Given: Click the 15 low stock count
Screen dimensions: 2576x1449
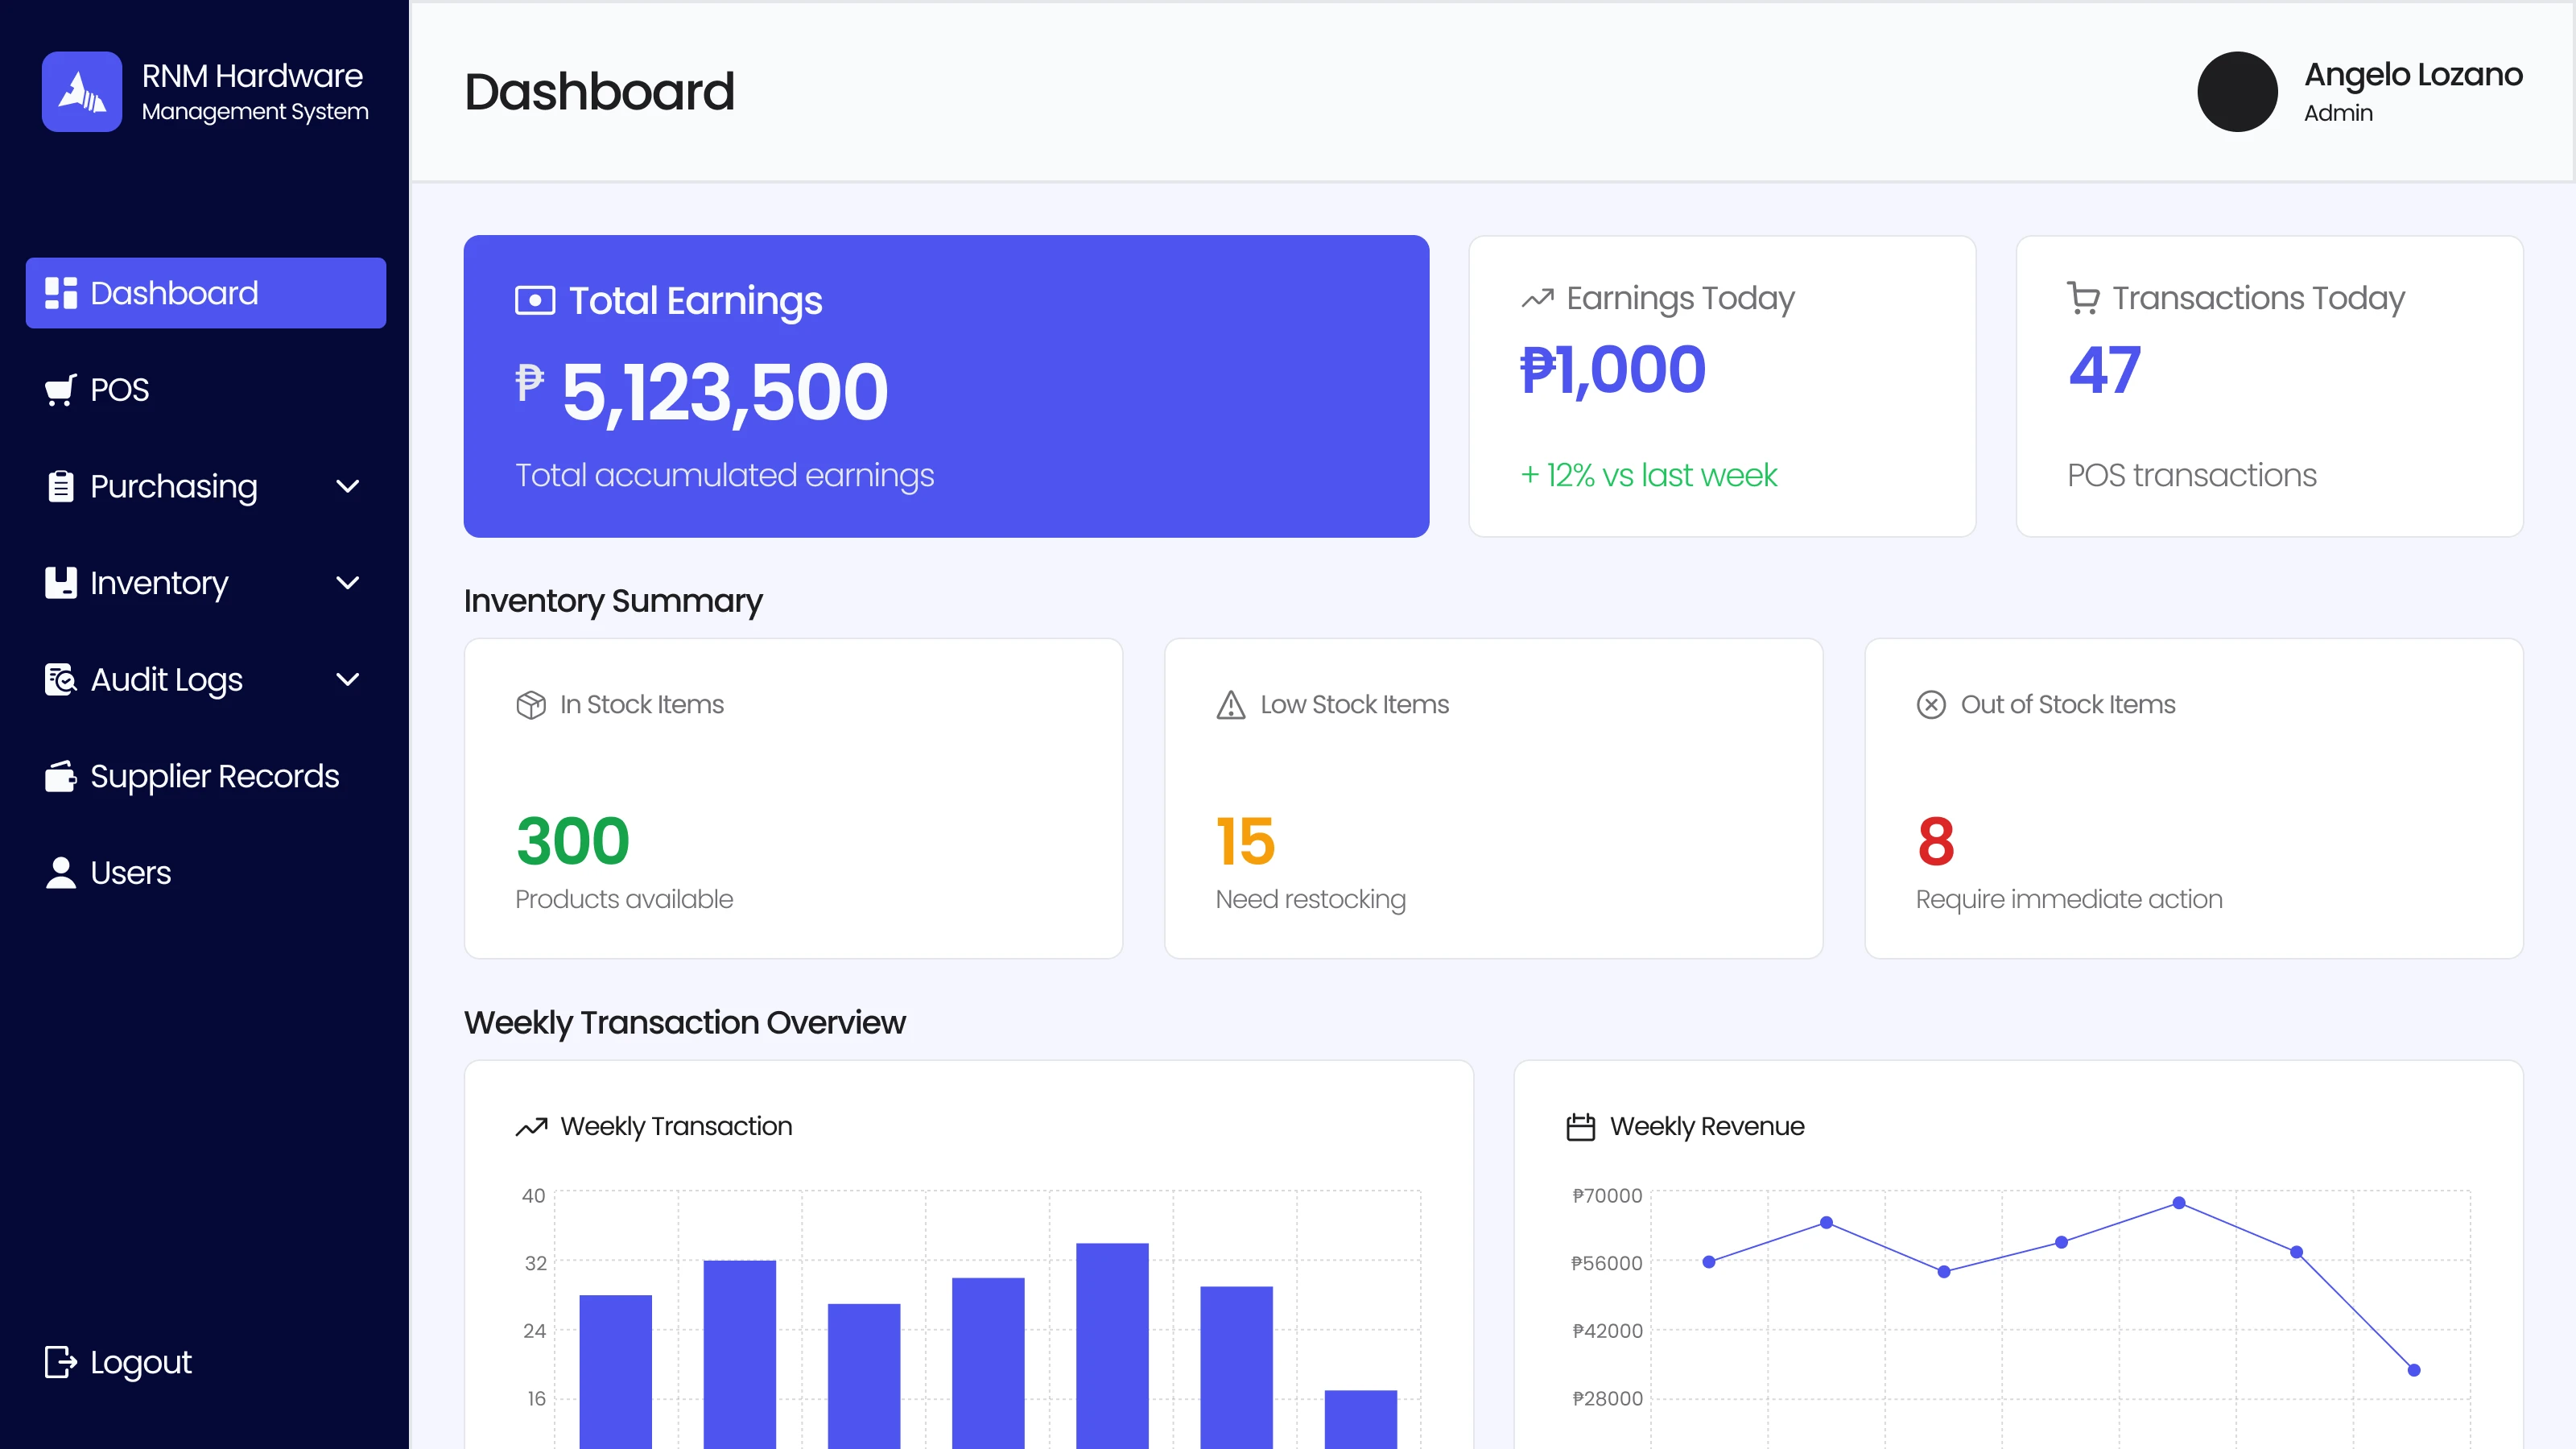Looking at the screenshot, I should [x=1245, y=841].
